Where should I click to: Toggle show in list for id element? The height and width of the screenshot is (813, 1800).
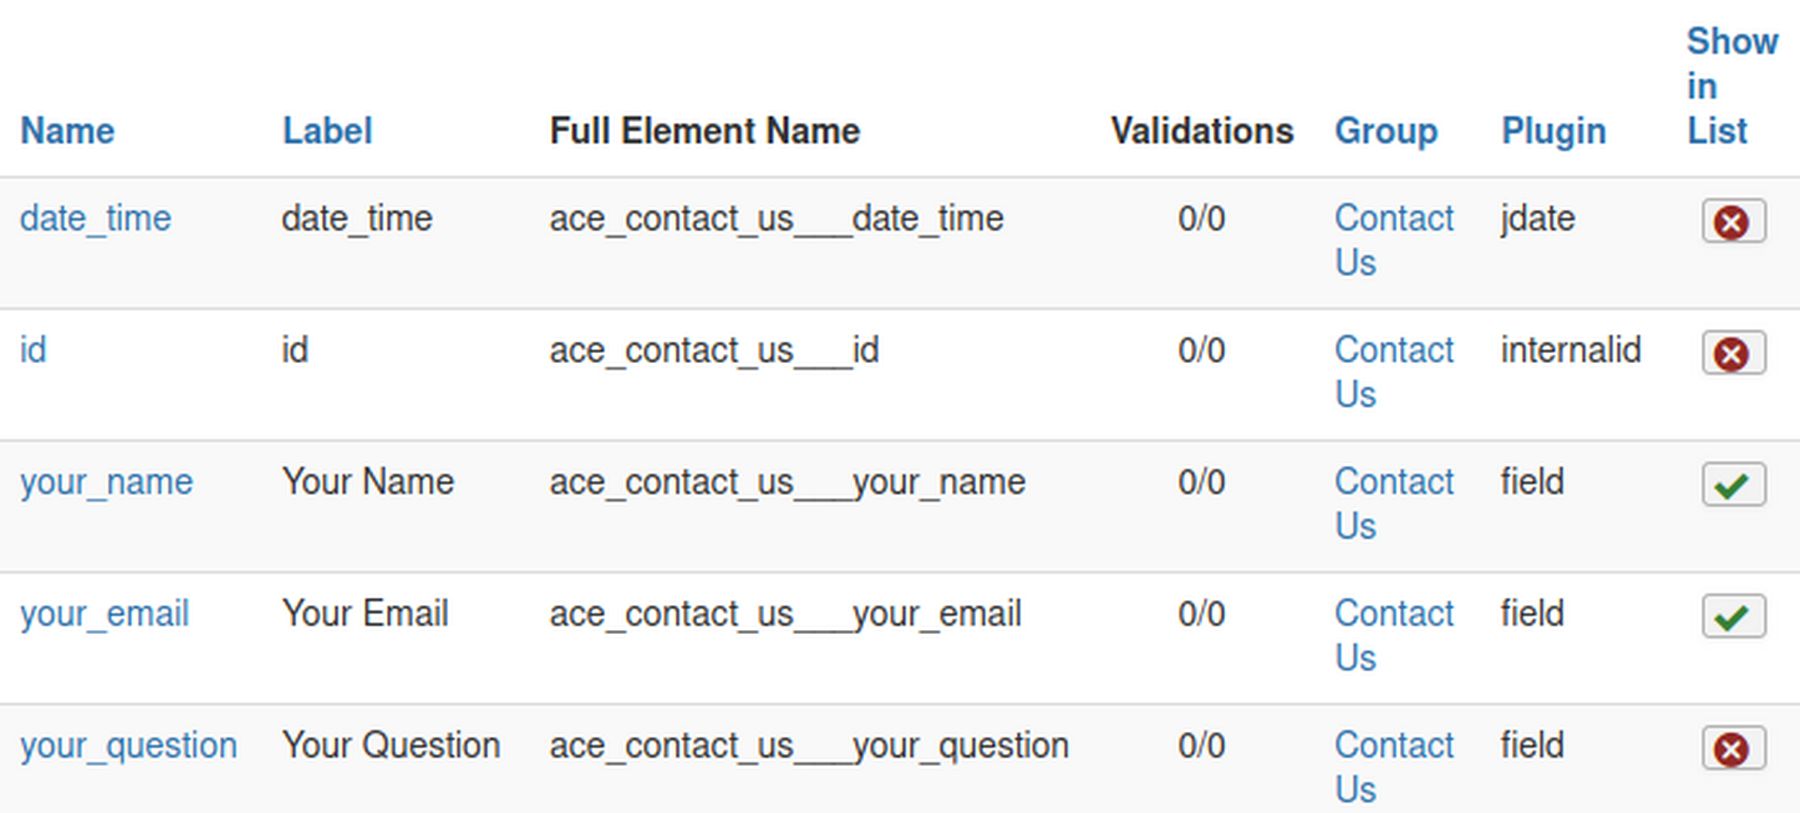pyautogui.click(x=1734, y=353)
